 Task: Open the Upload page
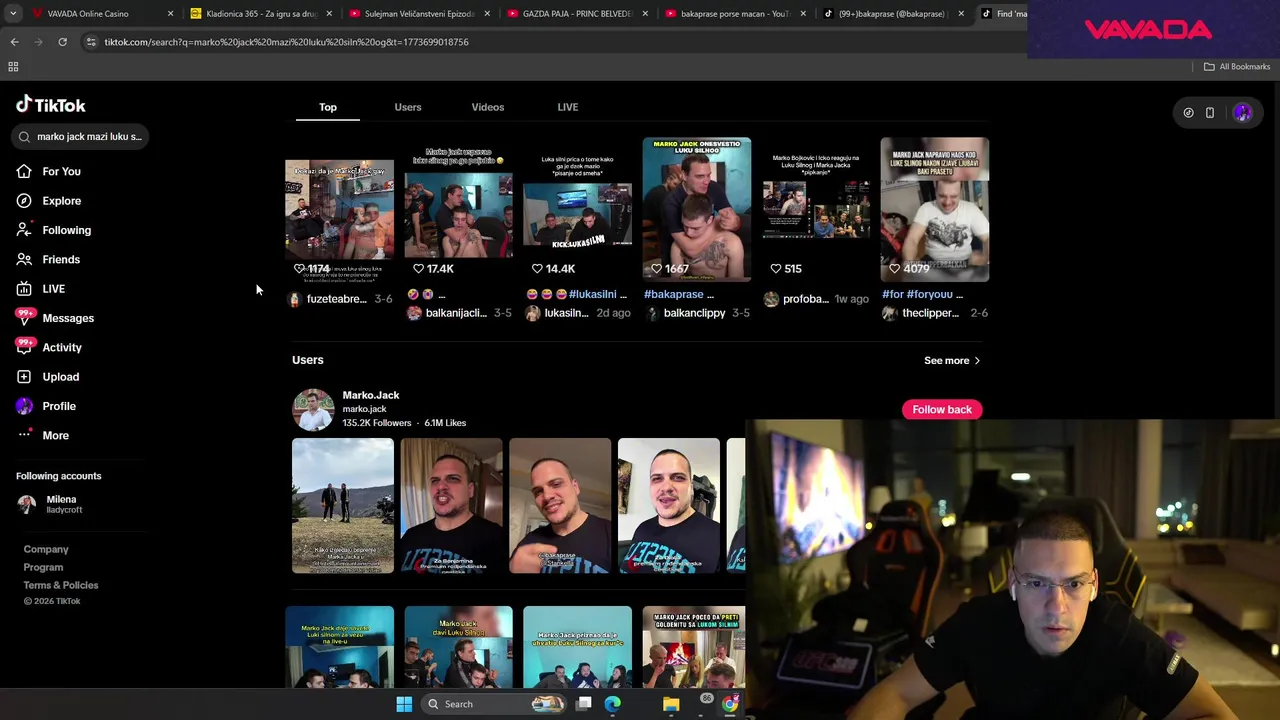point(60,377)
